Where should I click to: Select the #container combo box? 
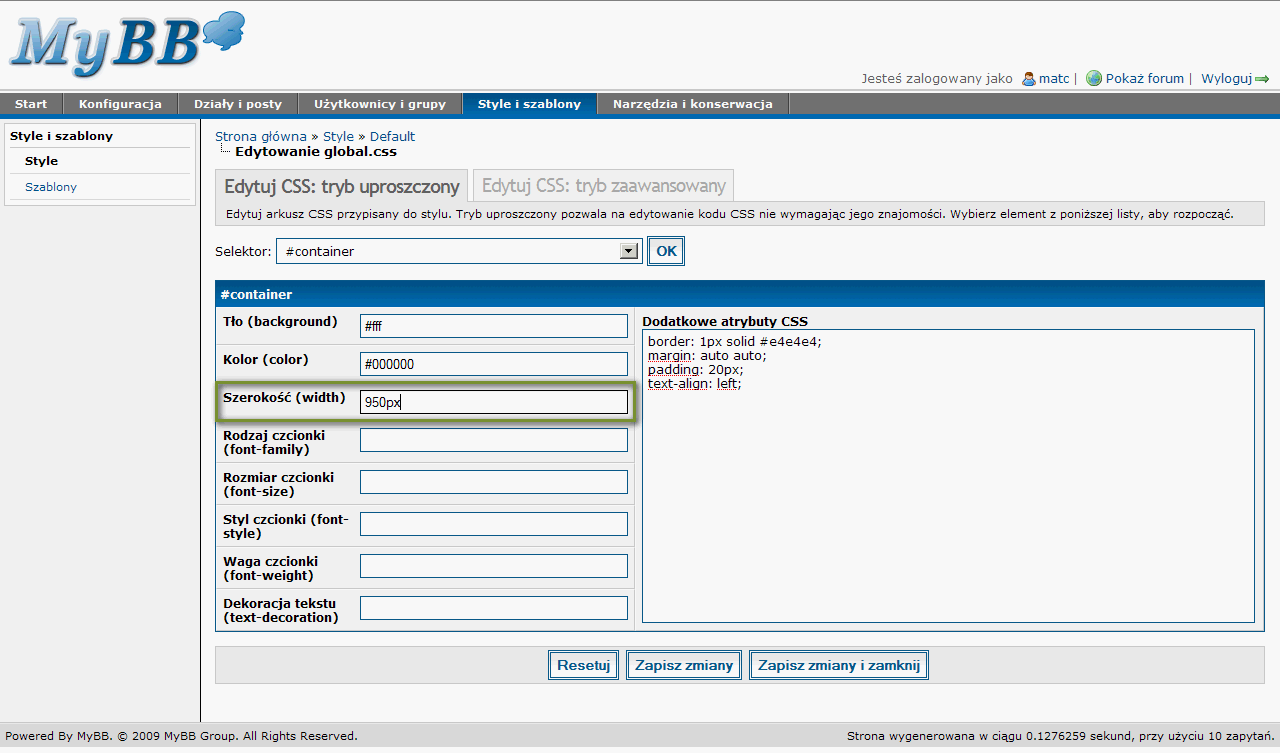pos(459,251)
